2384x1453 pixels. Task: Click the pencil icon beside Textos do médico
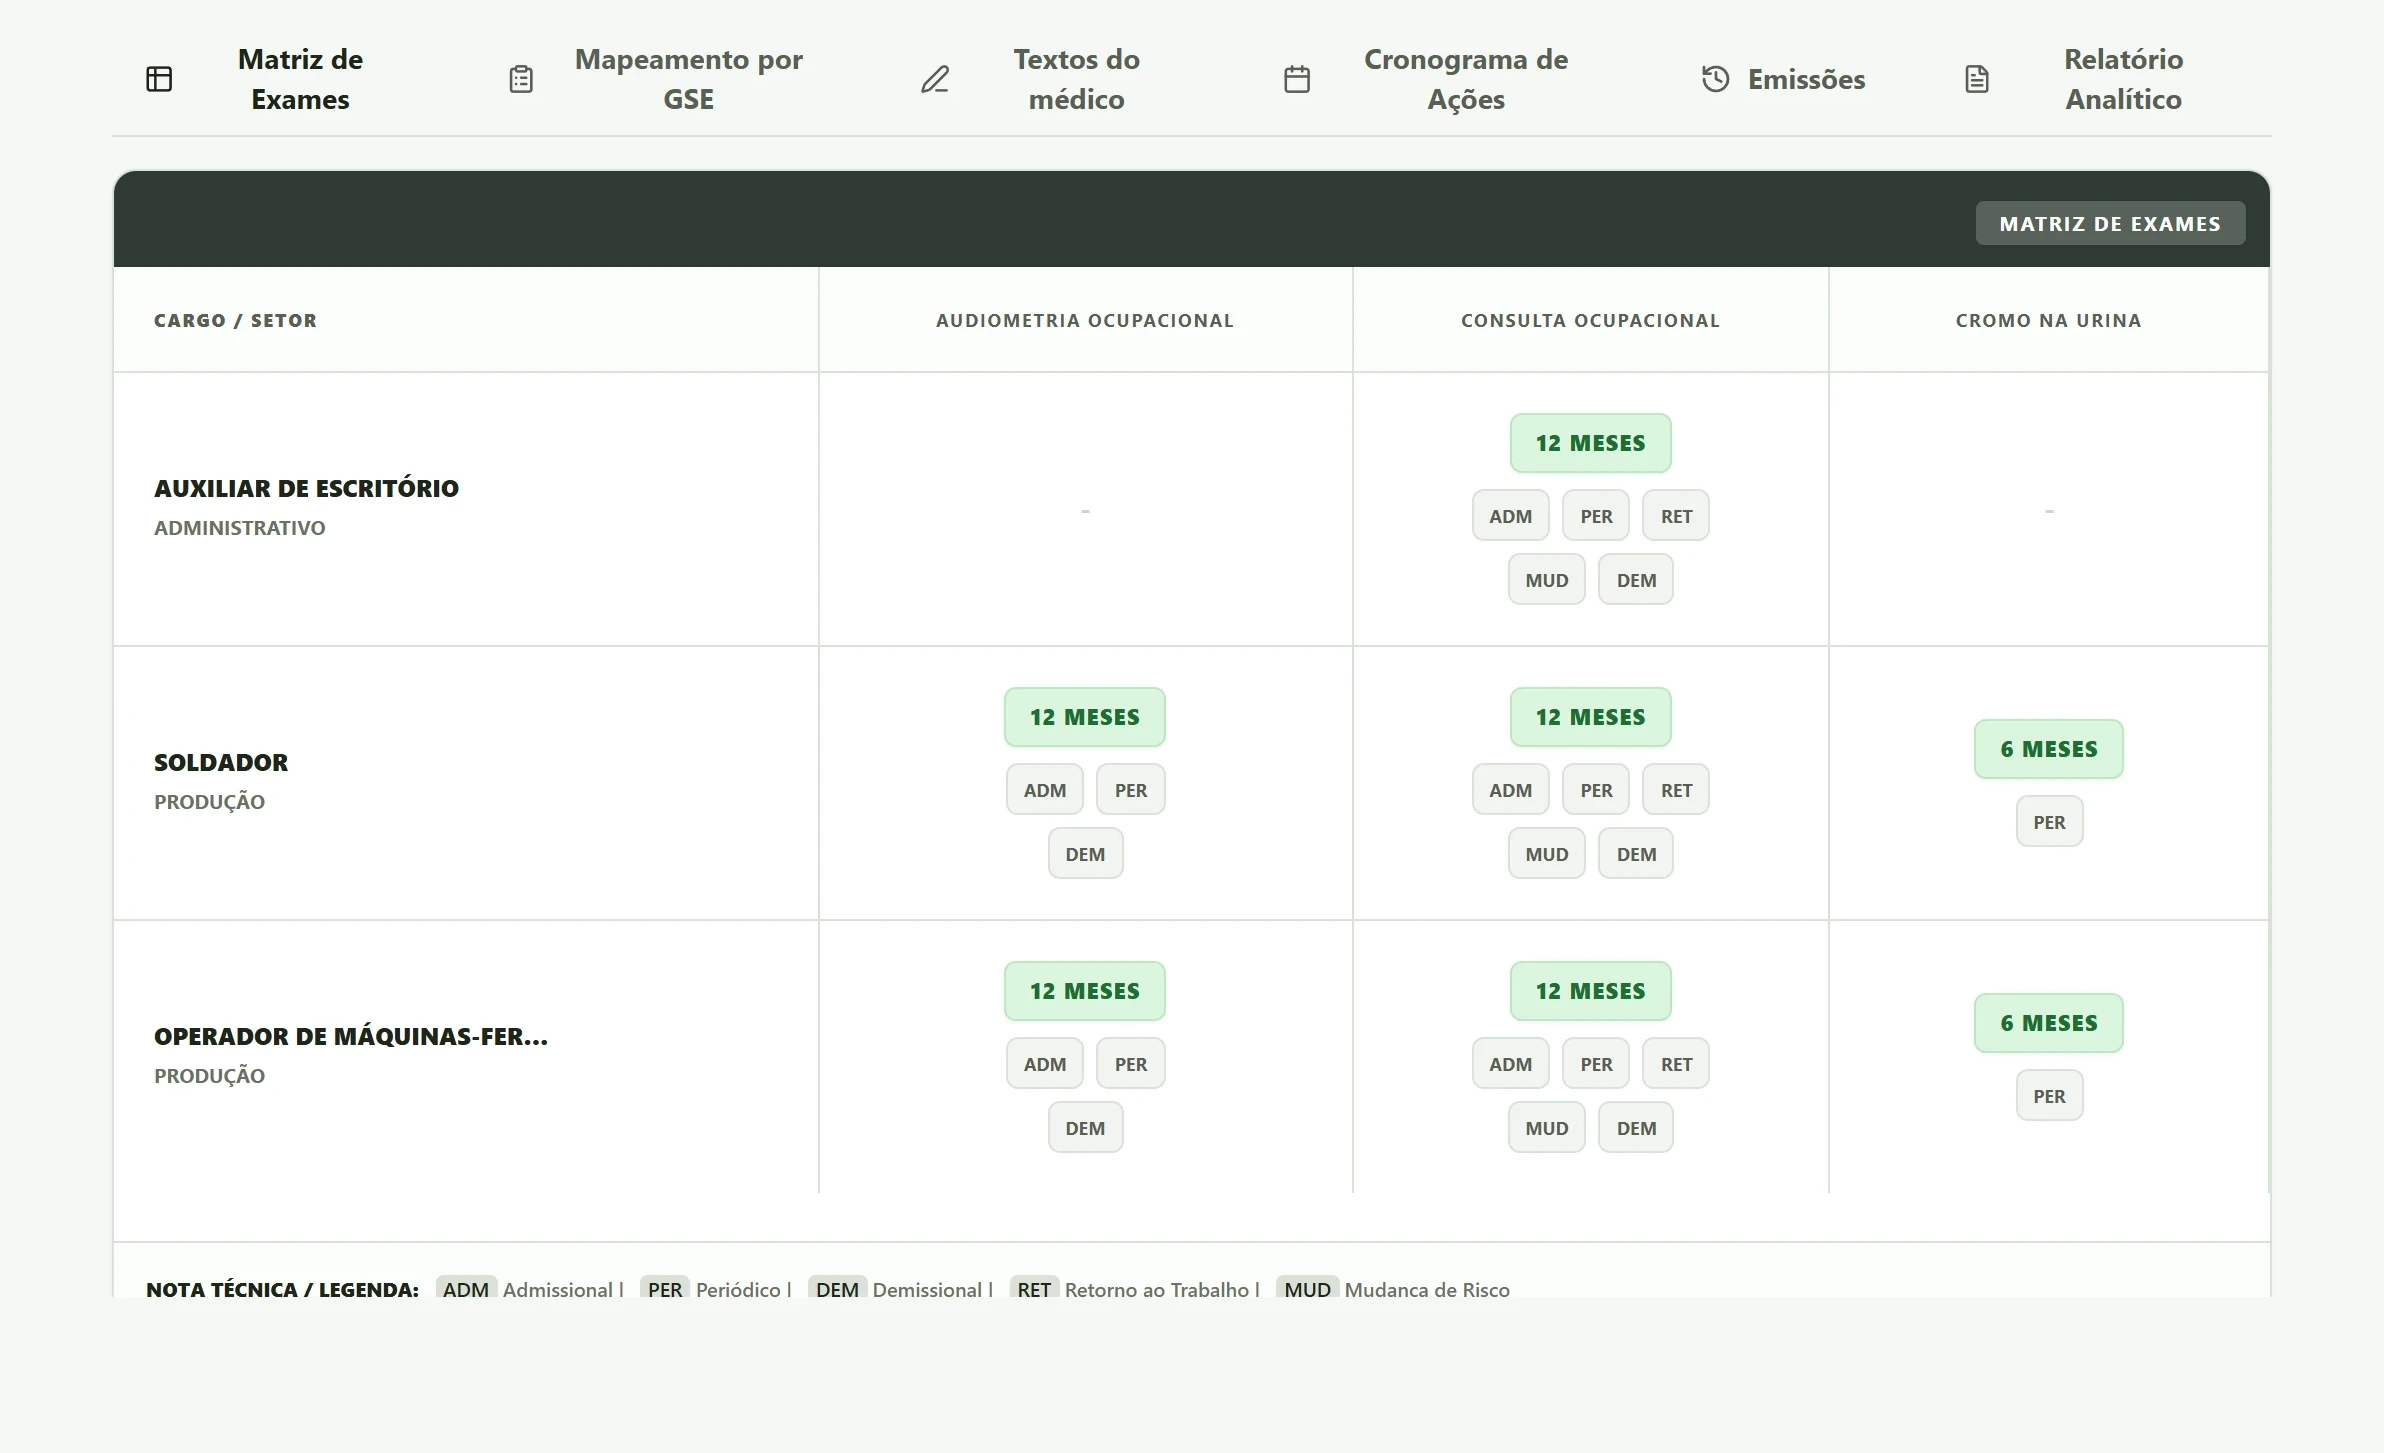935,79
